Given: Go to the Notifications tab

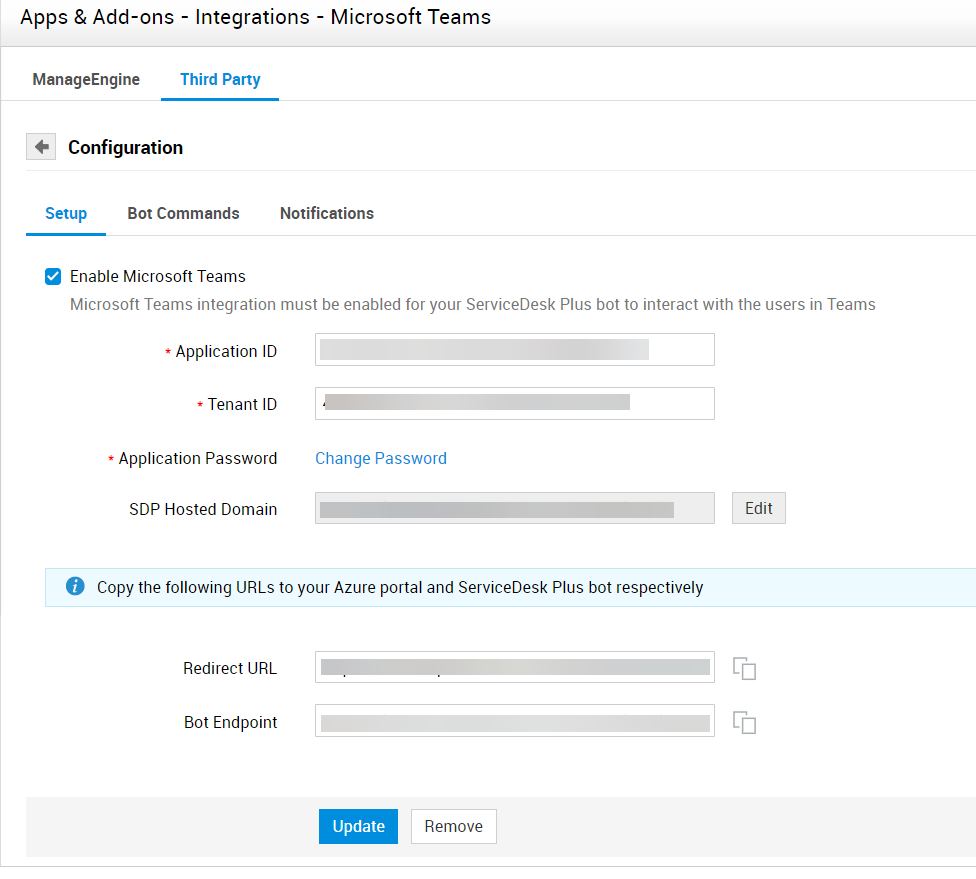Looking at the screenshot, I should pos(326,214).
